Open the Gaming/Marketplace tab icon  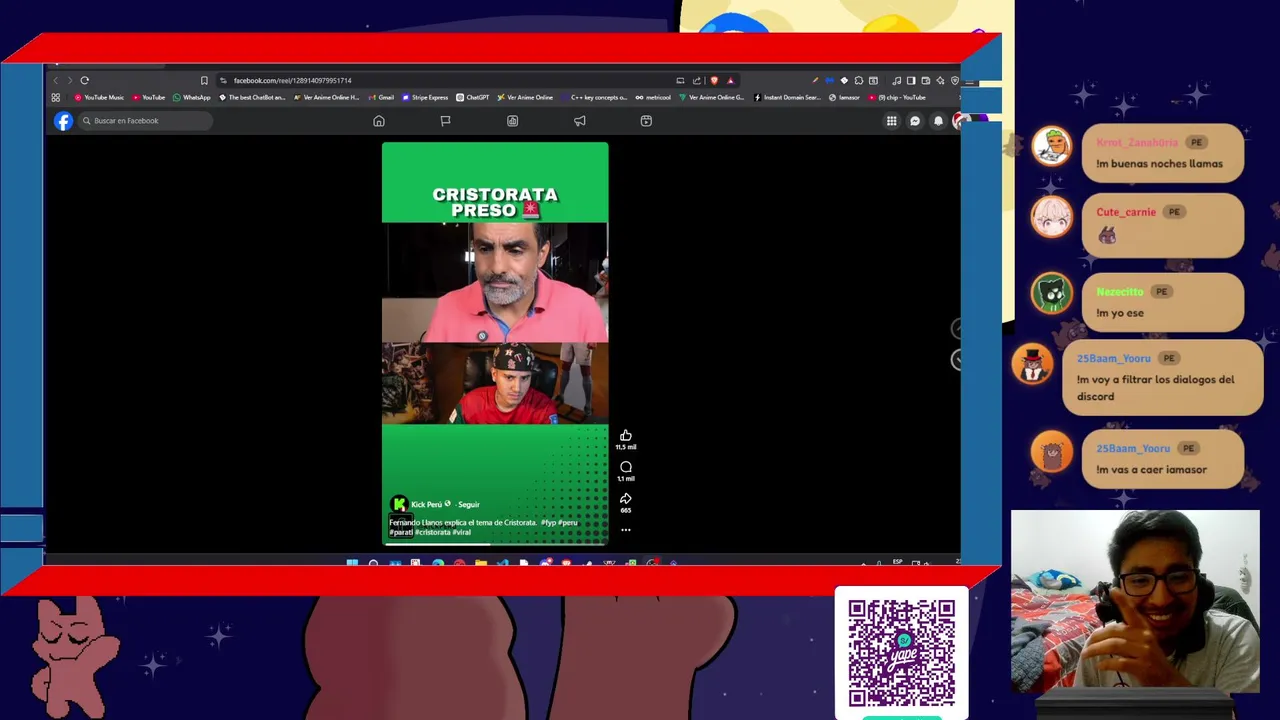(646, 121)
